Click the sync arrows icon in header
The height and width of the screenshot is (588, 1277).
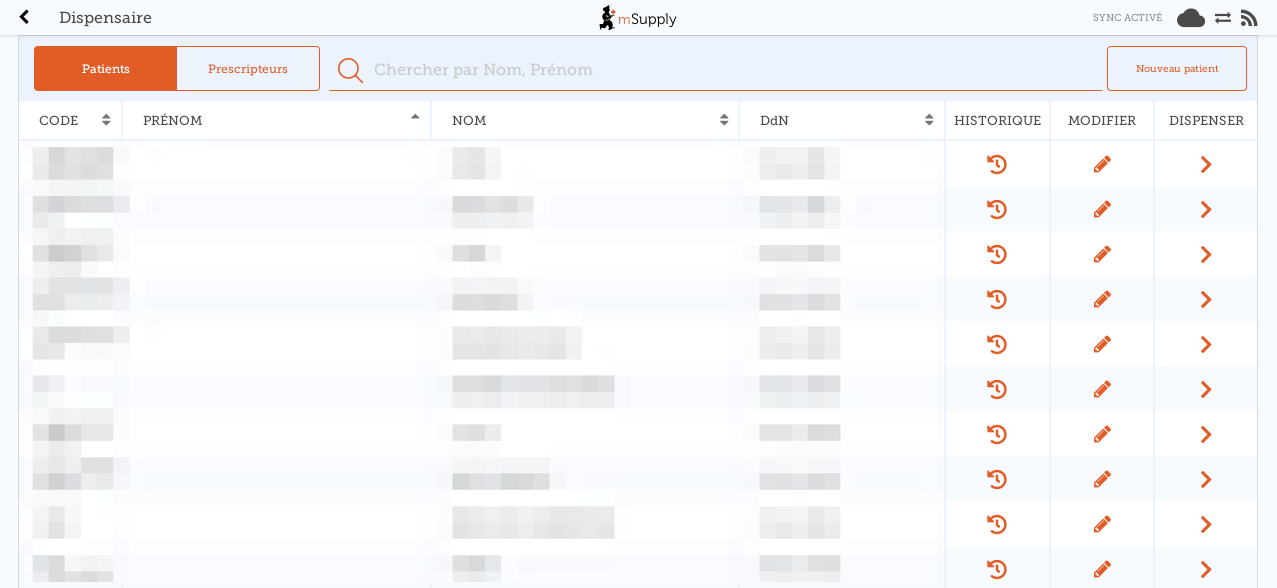coord(1222,18)
